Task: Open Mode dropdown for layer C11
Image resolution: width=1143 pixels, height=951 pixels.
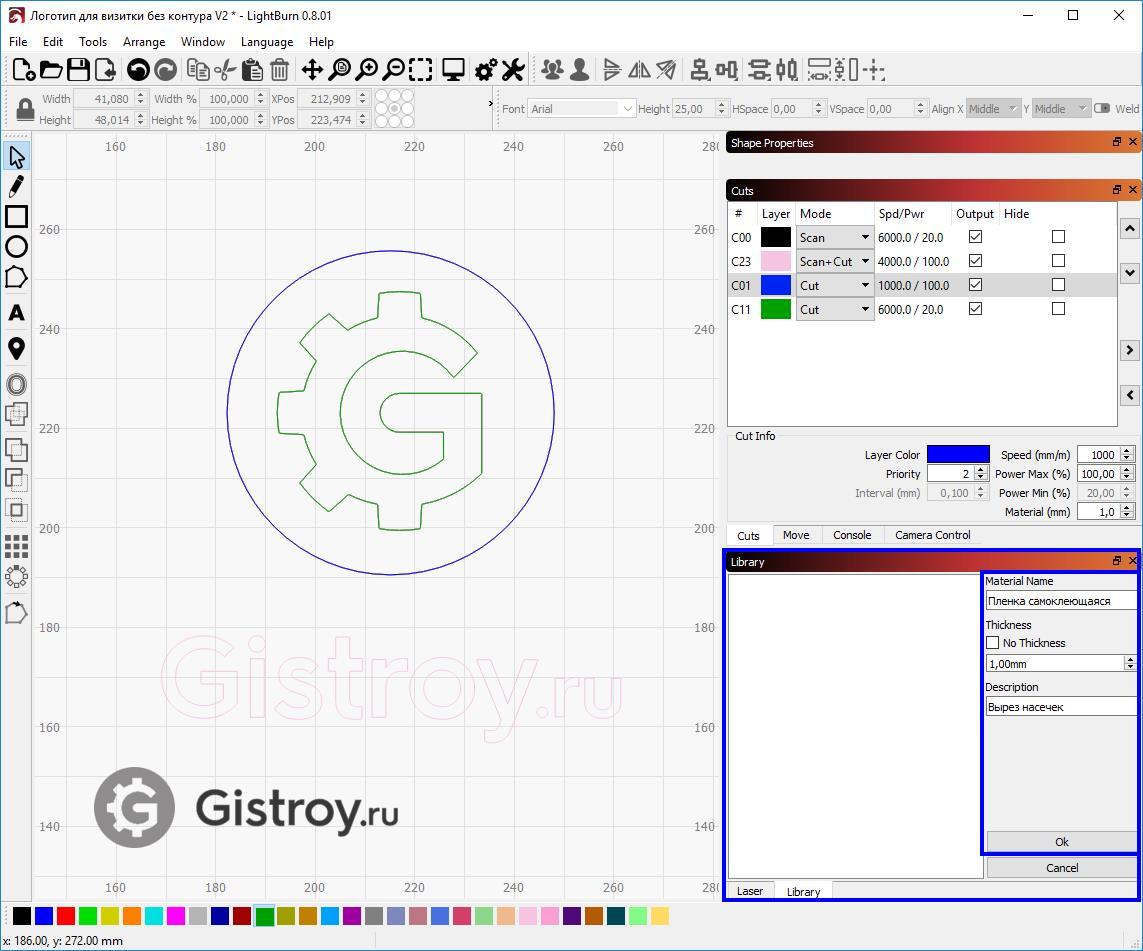Action: (x=835, y=310)
